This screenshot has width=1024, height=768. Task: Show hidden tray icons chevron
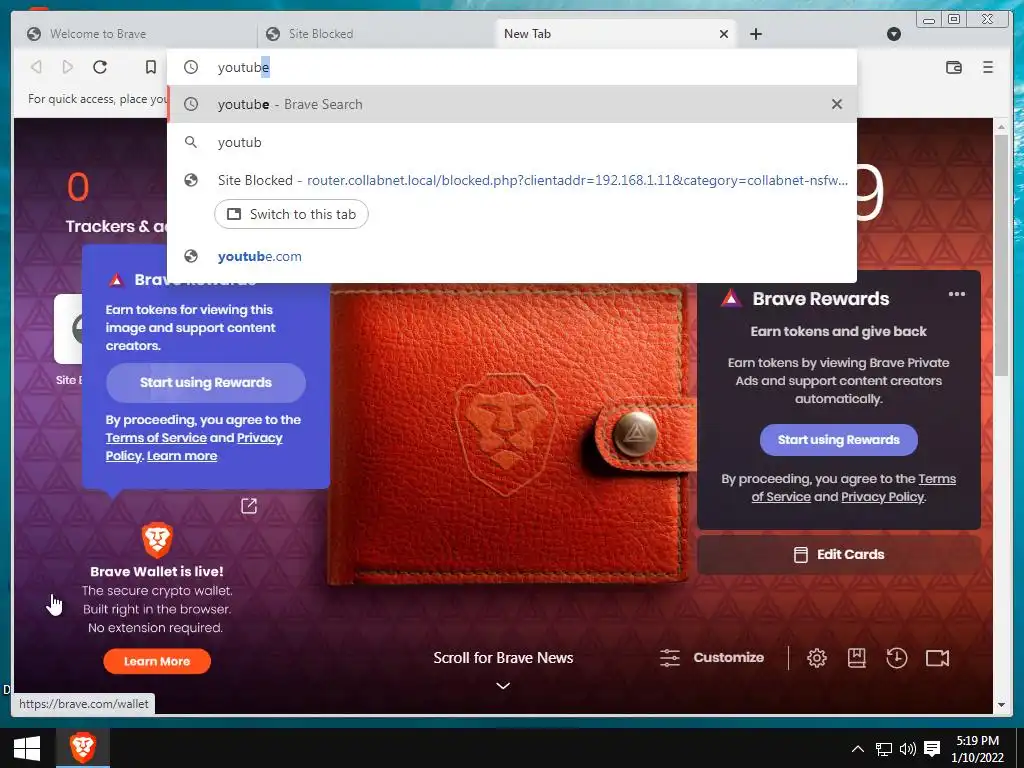pyautogui.click(x=858, y=749)
